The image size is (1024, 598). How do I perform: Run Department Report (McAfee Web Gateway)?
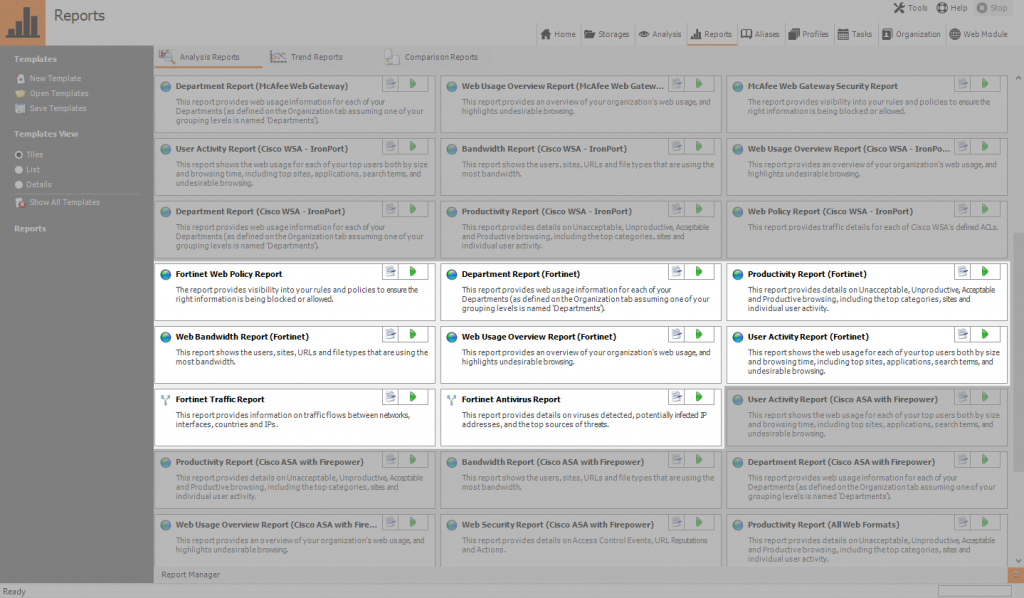click(x=413, y=84)
